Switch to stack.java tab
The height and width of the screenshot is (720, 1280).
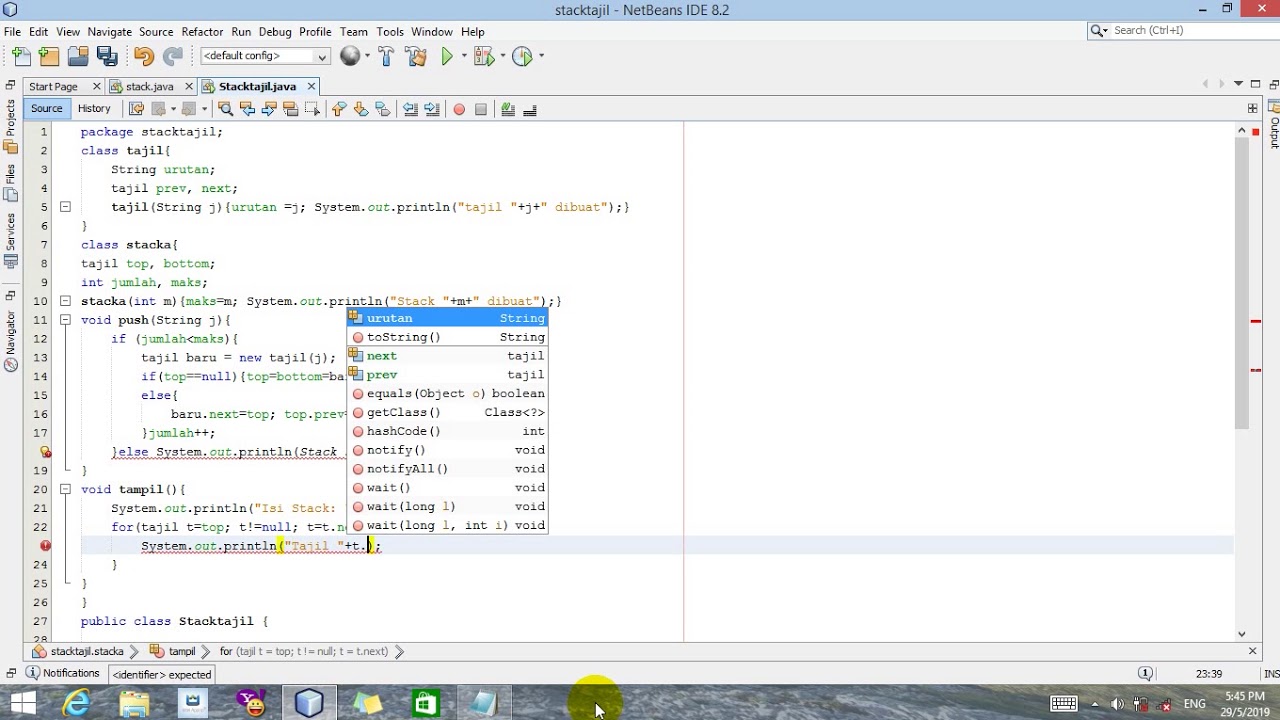[149, 87]
